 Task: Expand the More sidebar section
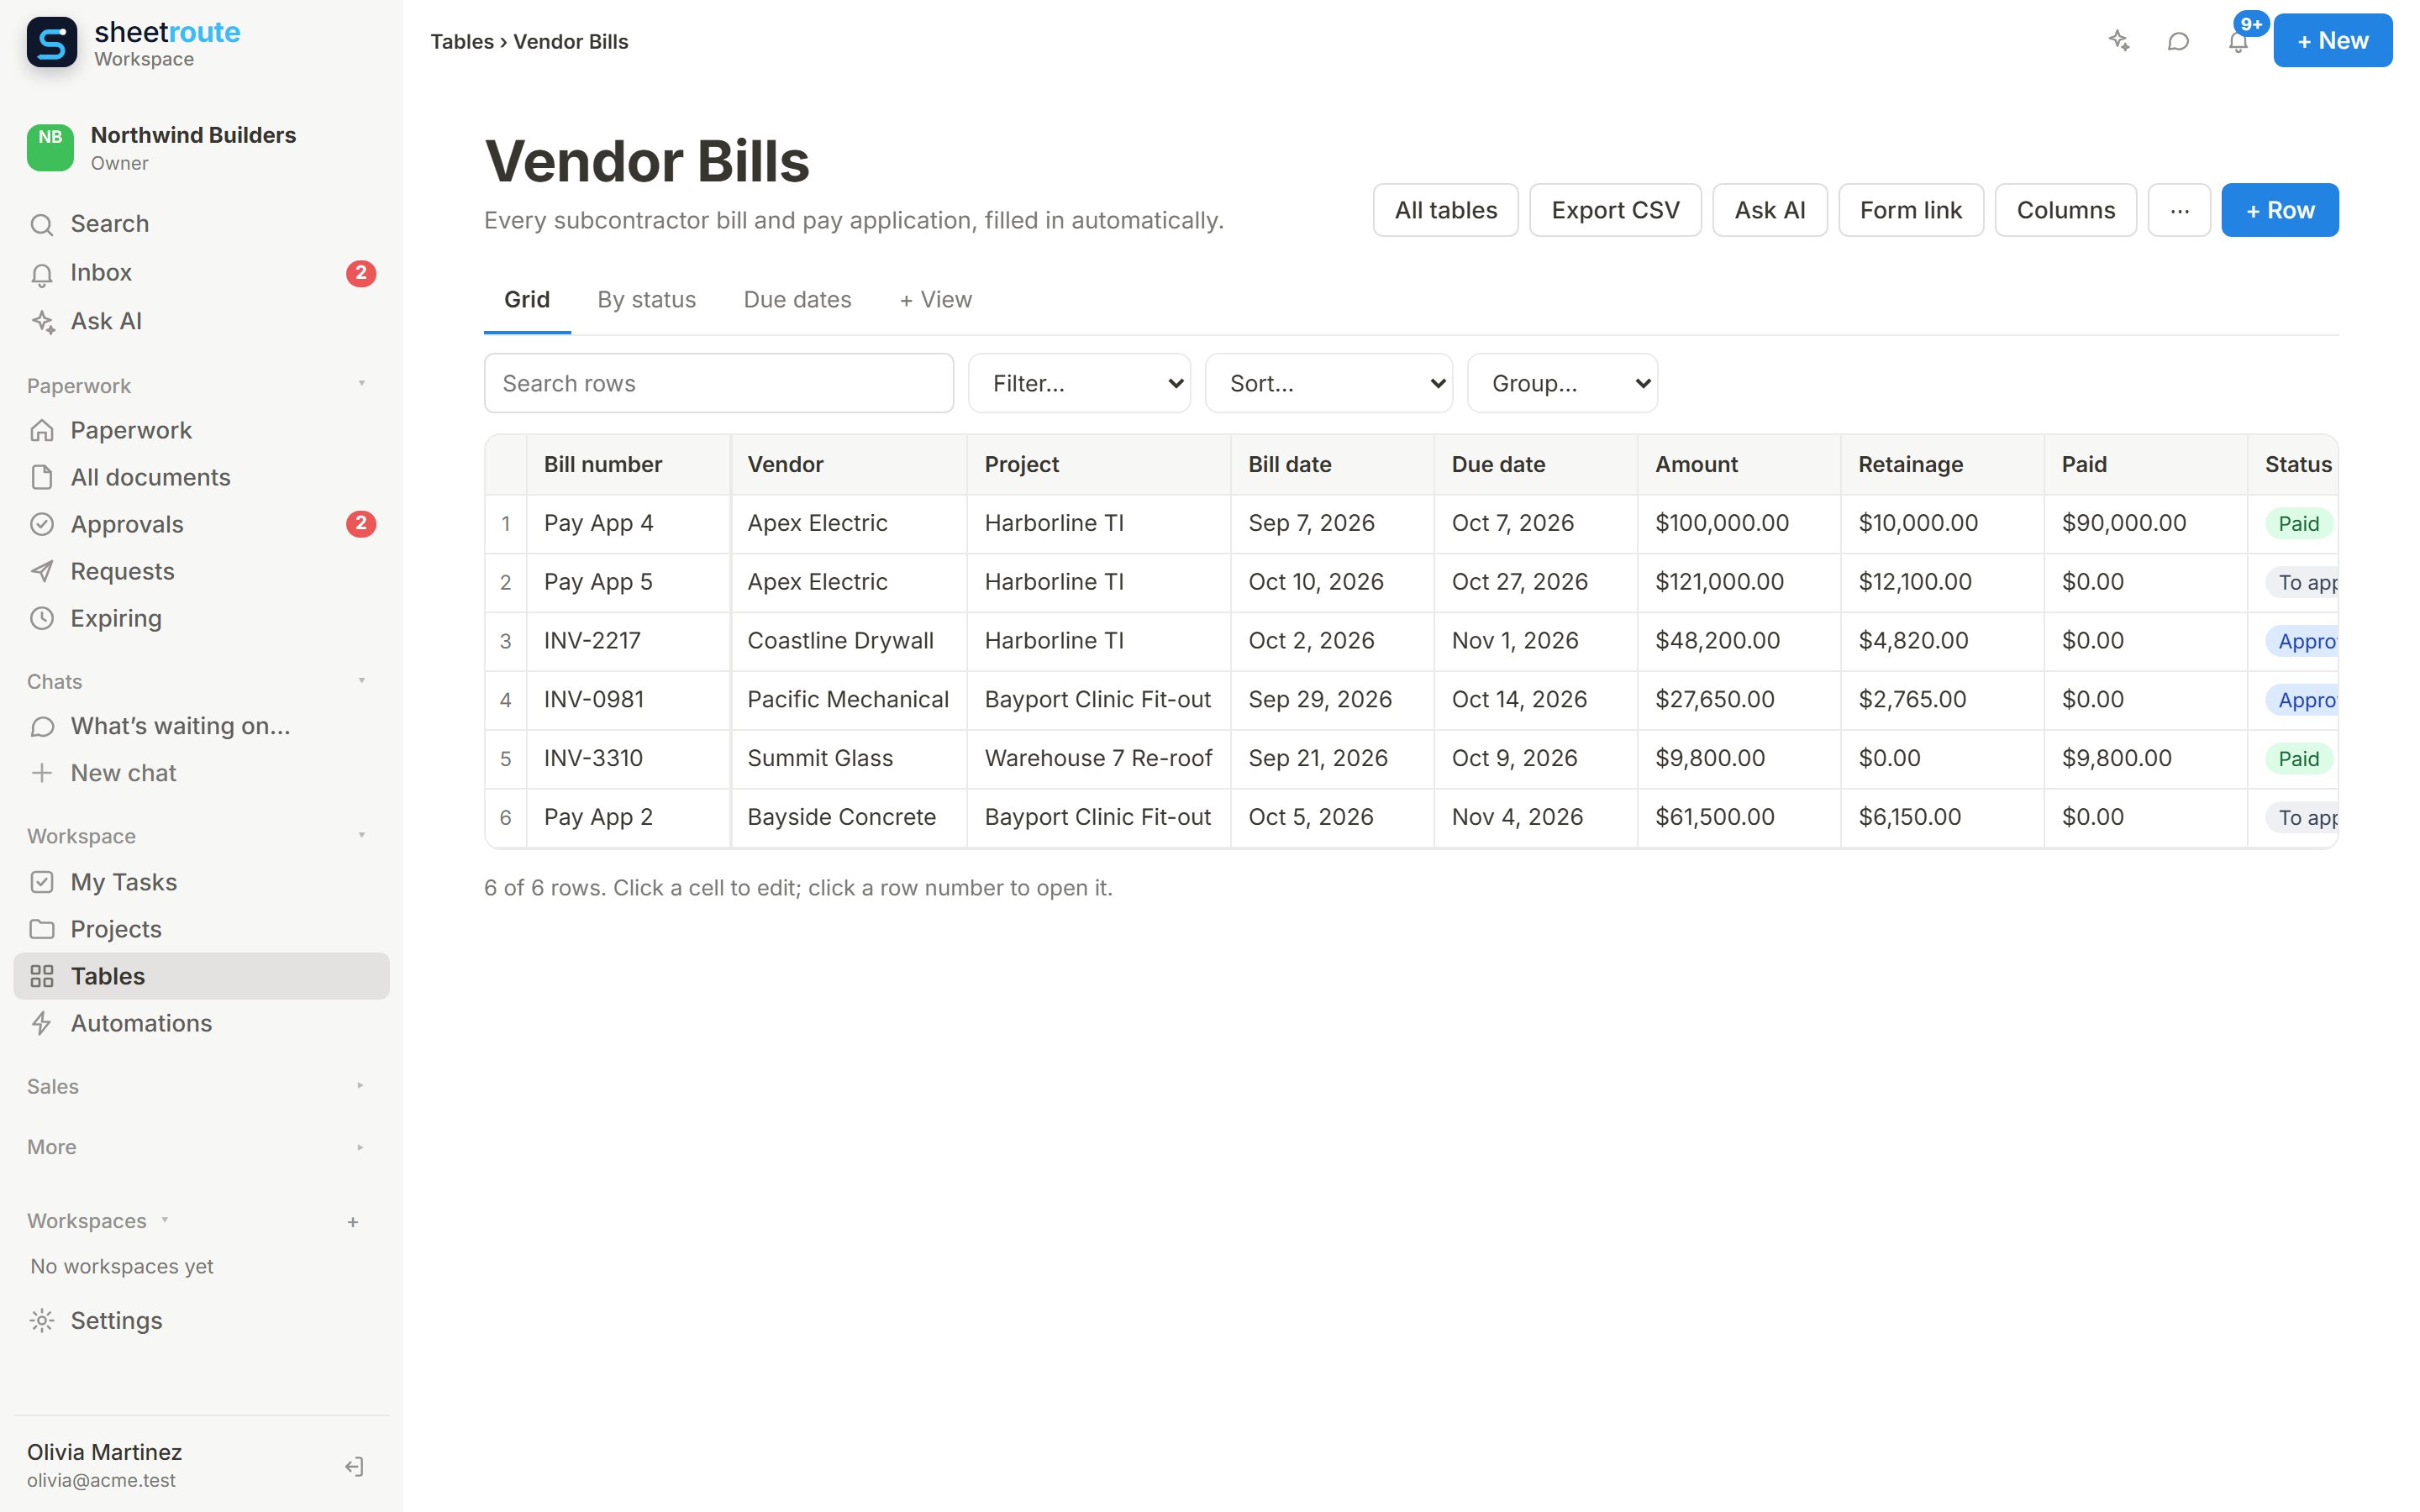pos(360,1147)
